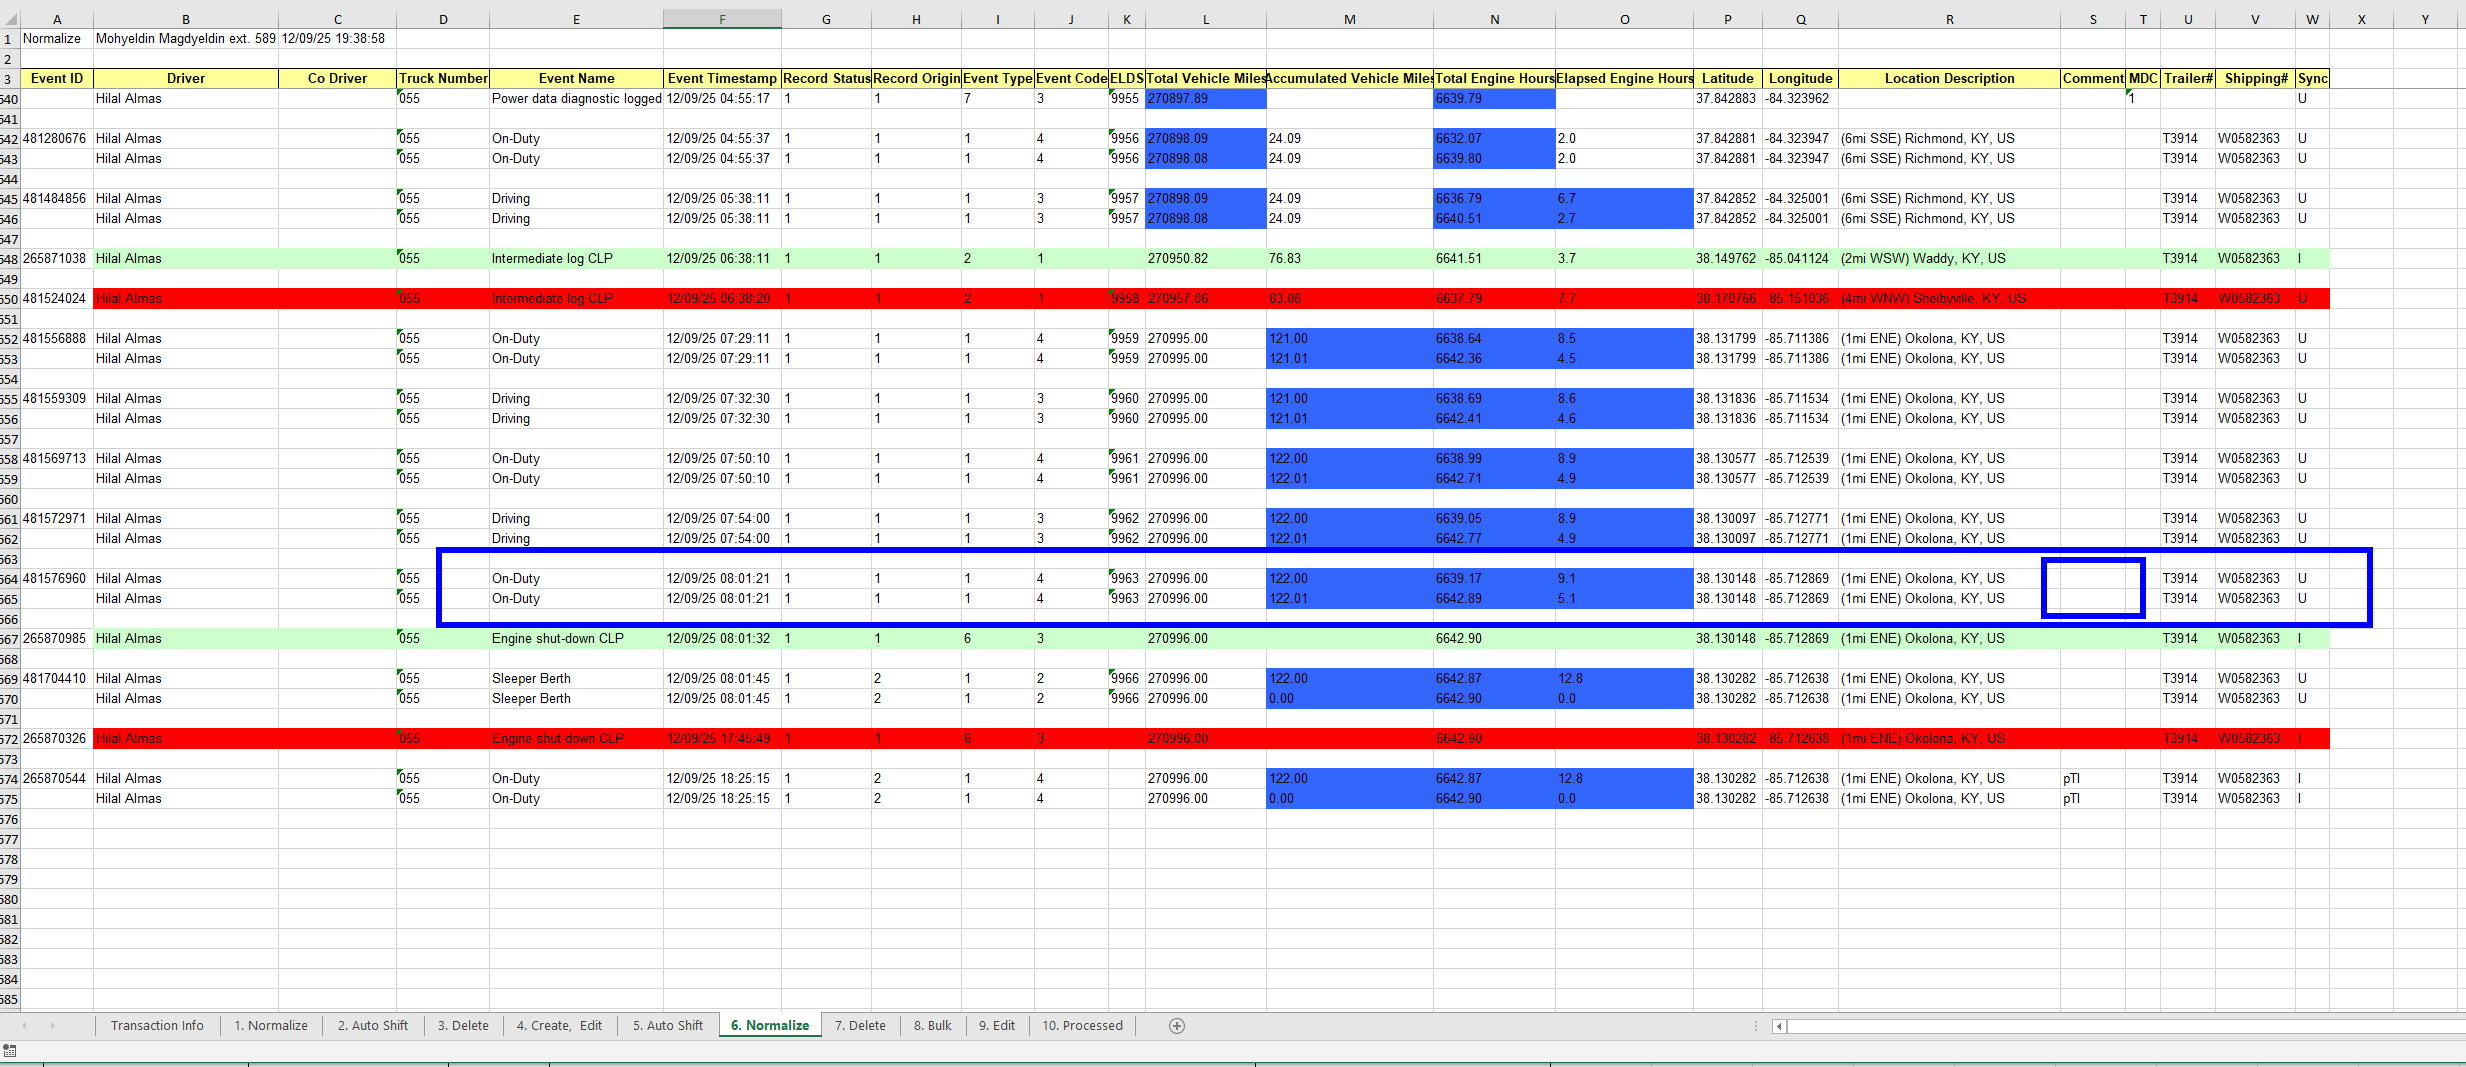Click Event ID cell '481524024'
Screen dimensions: 2466x1067
tap(57, 299)
